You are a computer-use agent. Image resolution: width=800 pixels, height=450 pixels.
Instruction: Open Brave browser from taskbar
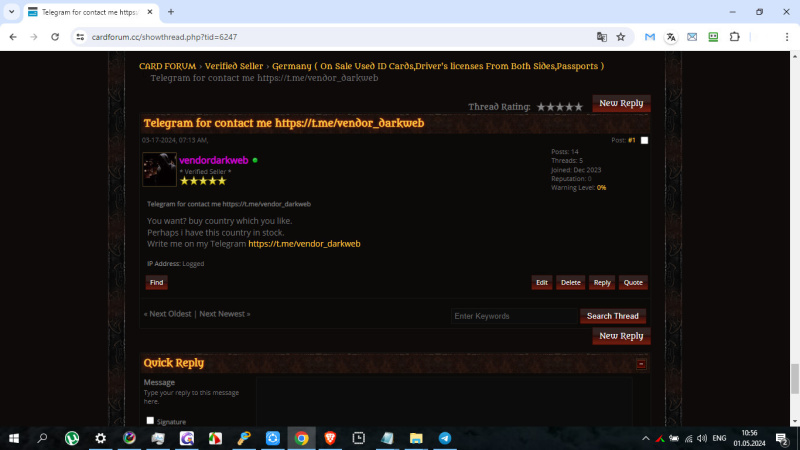(330, 438)
